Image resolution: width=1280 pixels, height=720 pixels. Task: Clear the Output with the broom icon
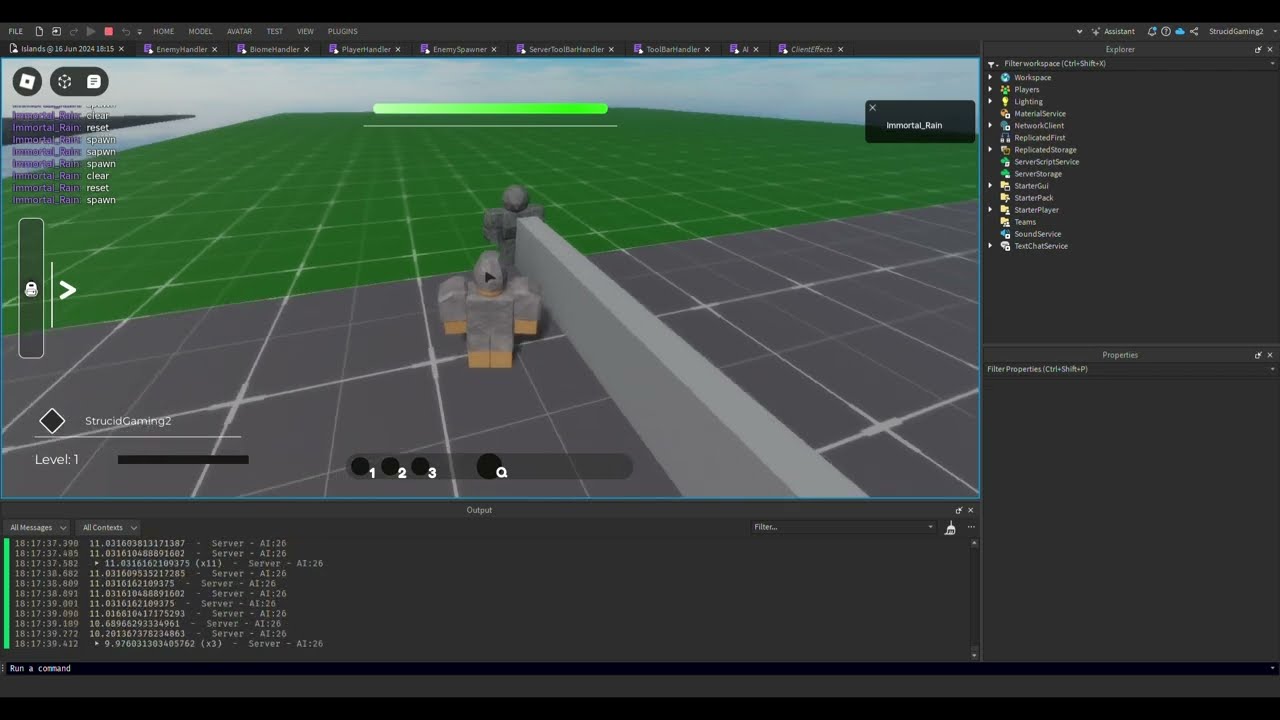pos(950,527)
